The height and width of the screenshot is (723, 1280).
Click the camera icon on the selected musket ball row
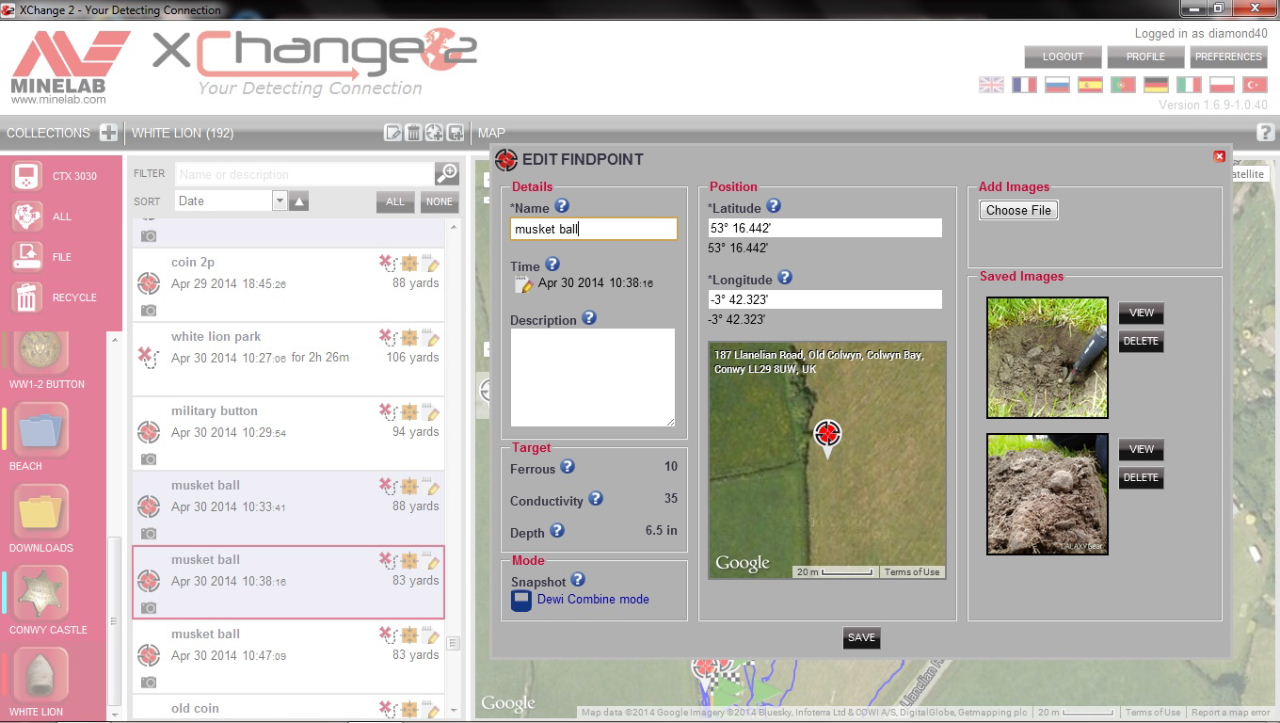pos(149,608)
